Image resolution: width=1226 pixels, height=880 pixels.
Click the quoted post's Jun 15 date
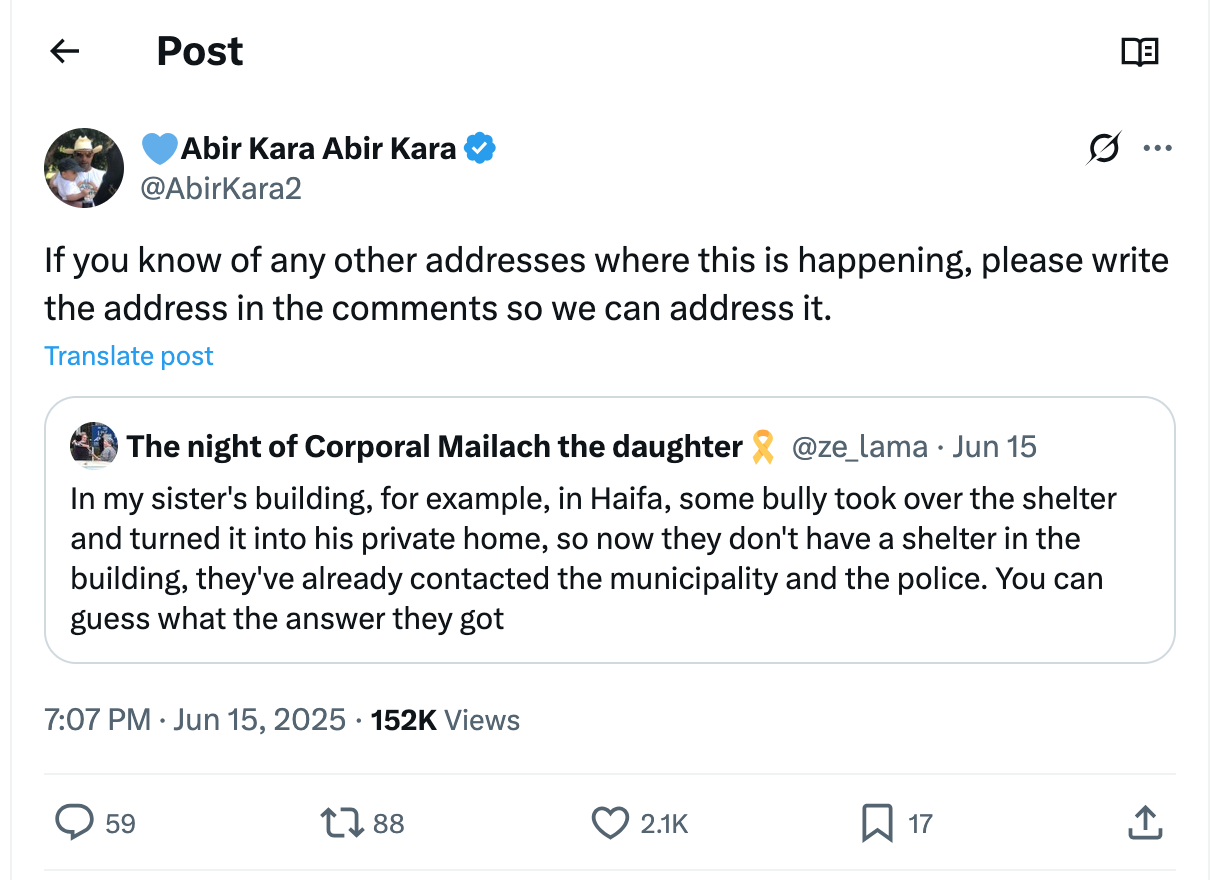click(994, 446)
